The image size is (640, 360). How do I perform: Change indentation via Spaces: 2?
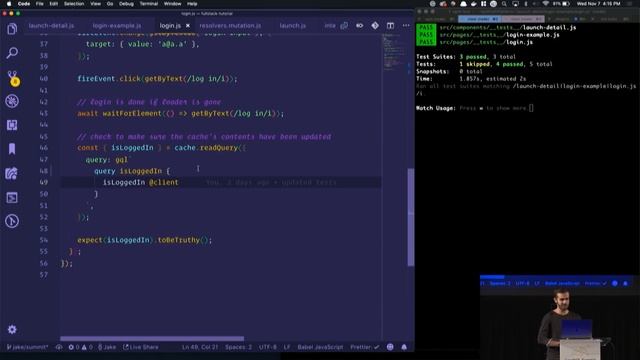click(238, 347)
